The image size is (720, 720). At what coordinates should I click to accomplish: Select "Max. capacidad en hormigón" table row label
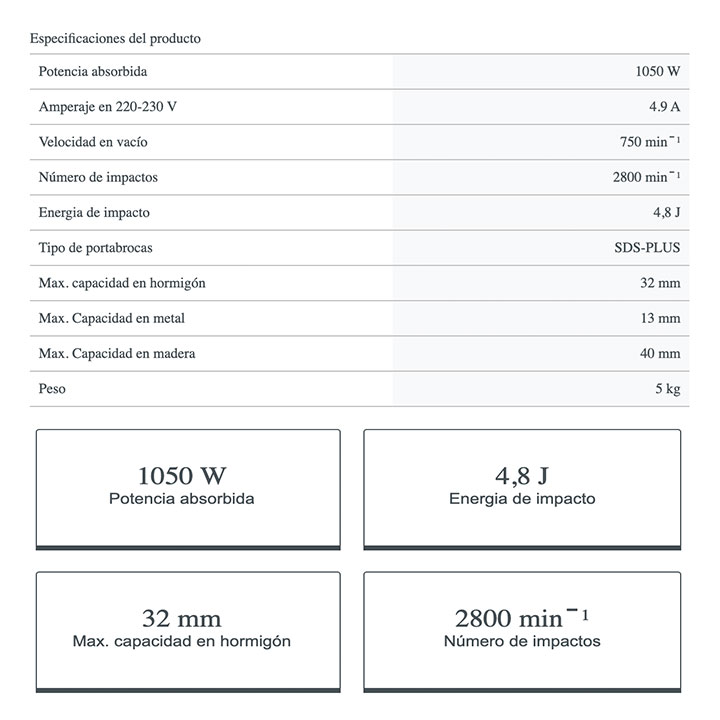point(122,283)
